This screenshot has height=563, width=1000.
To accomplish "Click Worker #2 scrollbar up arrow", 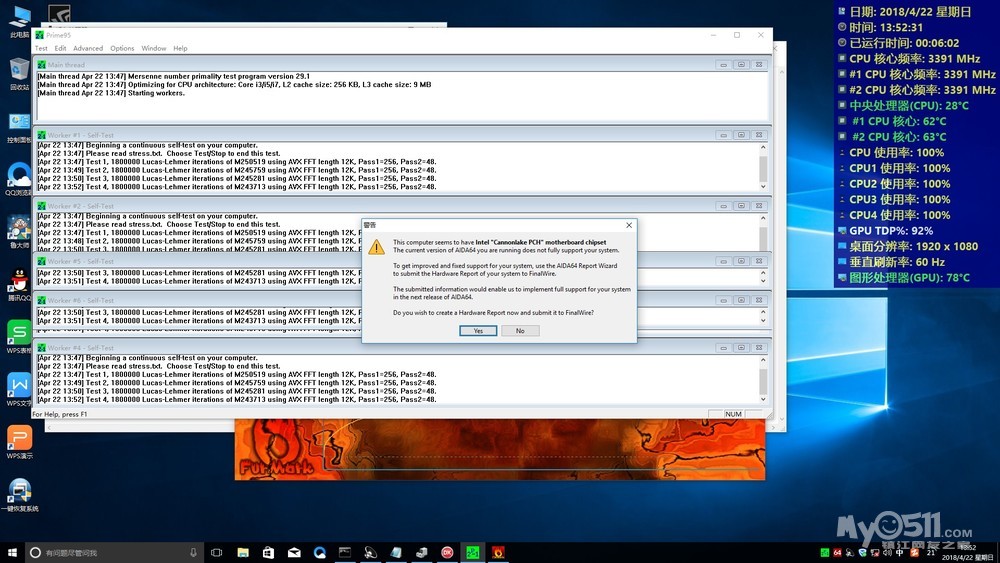I will tap(763, 218).
